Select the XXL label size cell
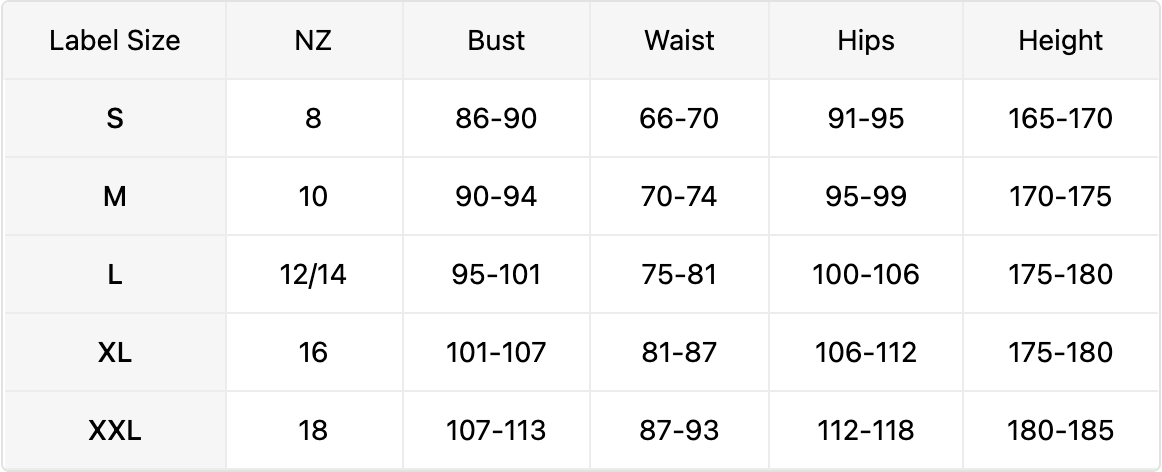Image resolution: width=1162 pixels, height=472 pixels. click(x=115, y=431)
